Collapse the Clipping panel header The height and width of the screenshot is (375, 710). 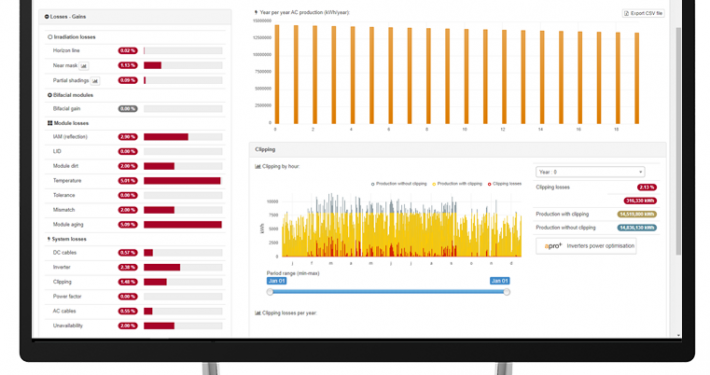point(457,149)
